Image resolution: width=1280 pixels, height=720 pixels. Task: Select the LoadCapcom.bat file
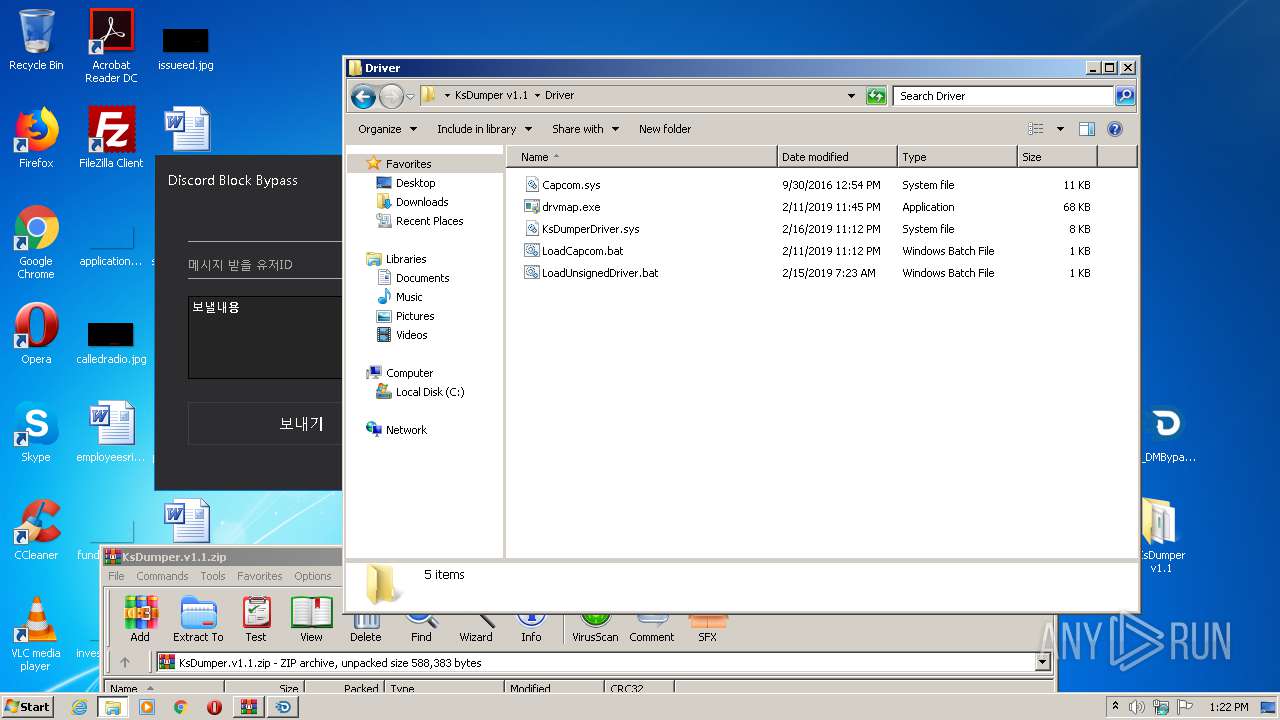(x=582, y=251)
